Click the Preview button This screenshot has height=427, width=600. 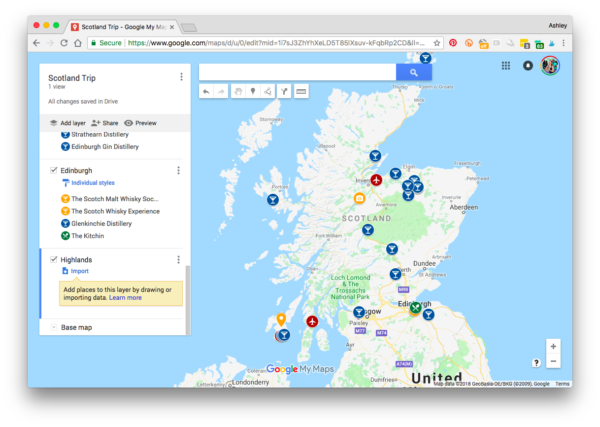140,123
